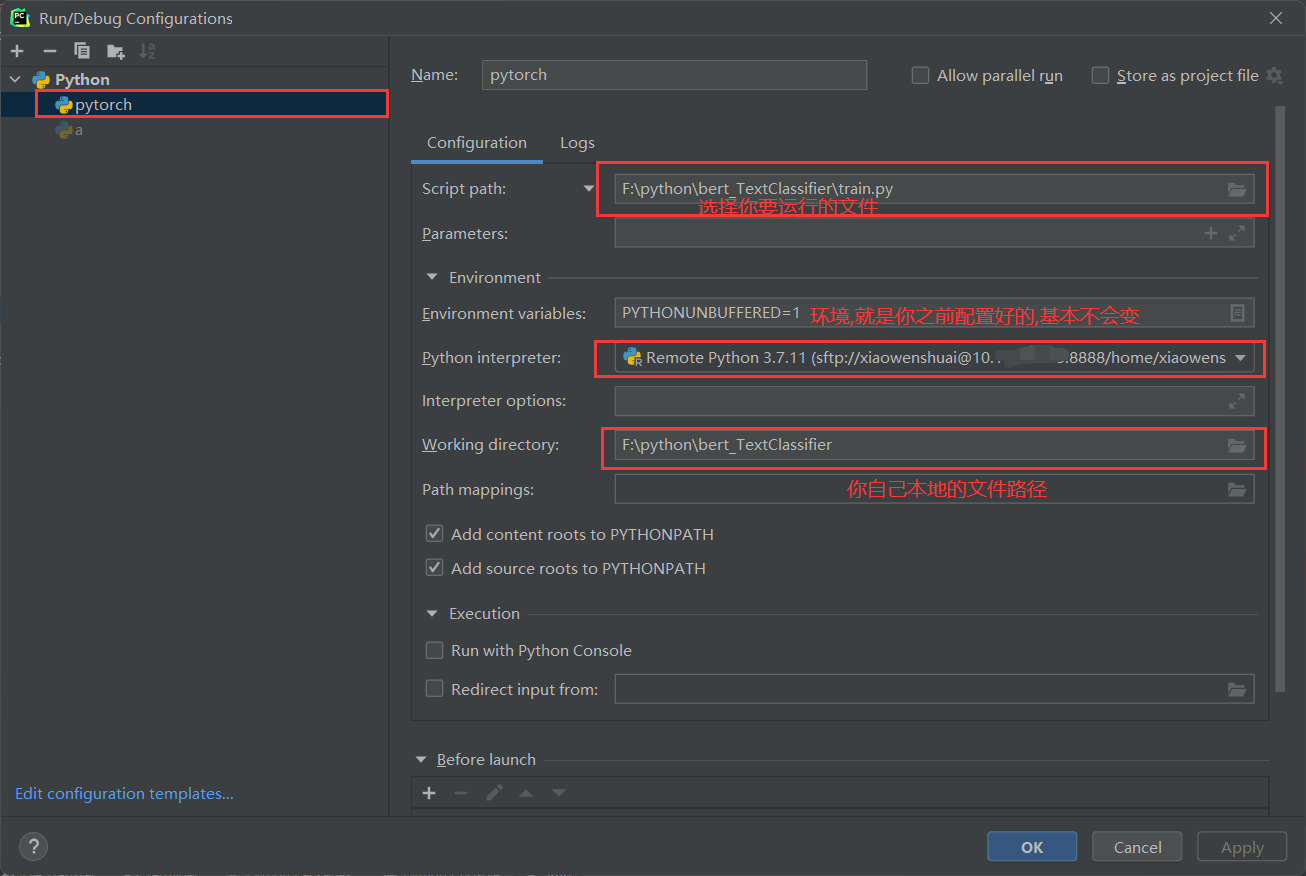This screenshot has width=1306, height=876.
Task: Uncheck Add content roots to PYTHONPATH
Action: coord(434,534)
